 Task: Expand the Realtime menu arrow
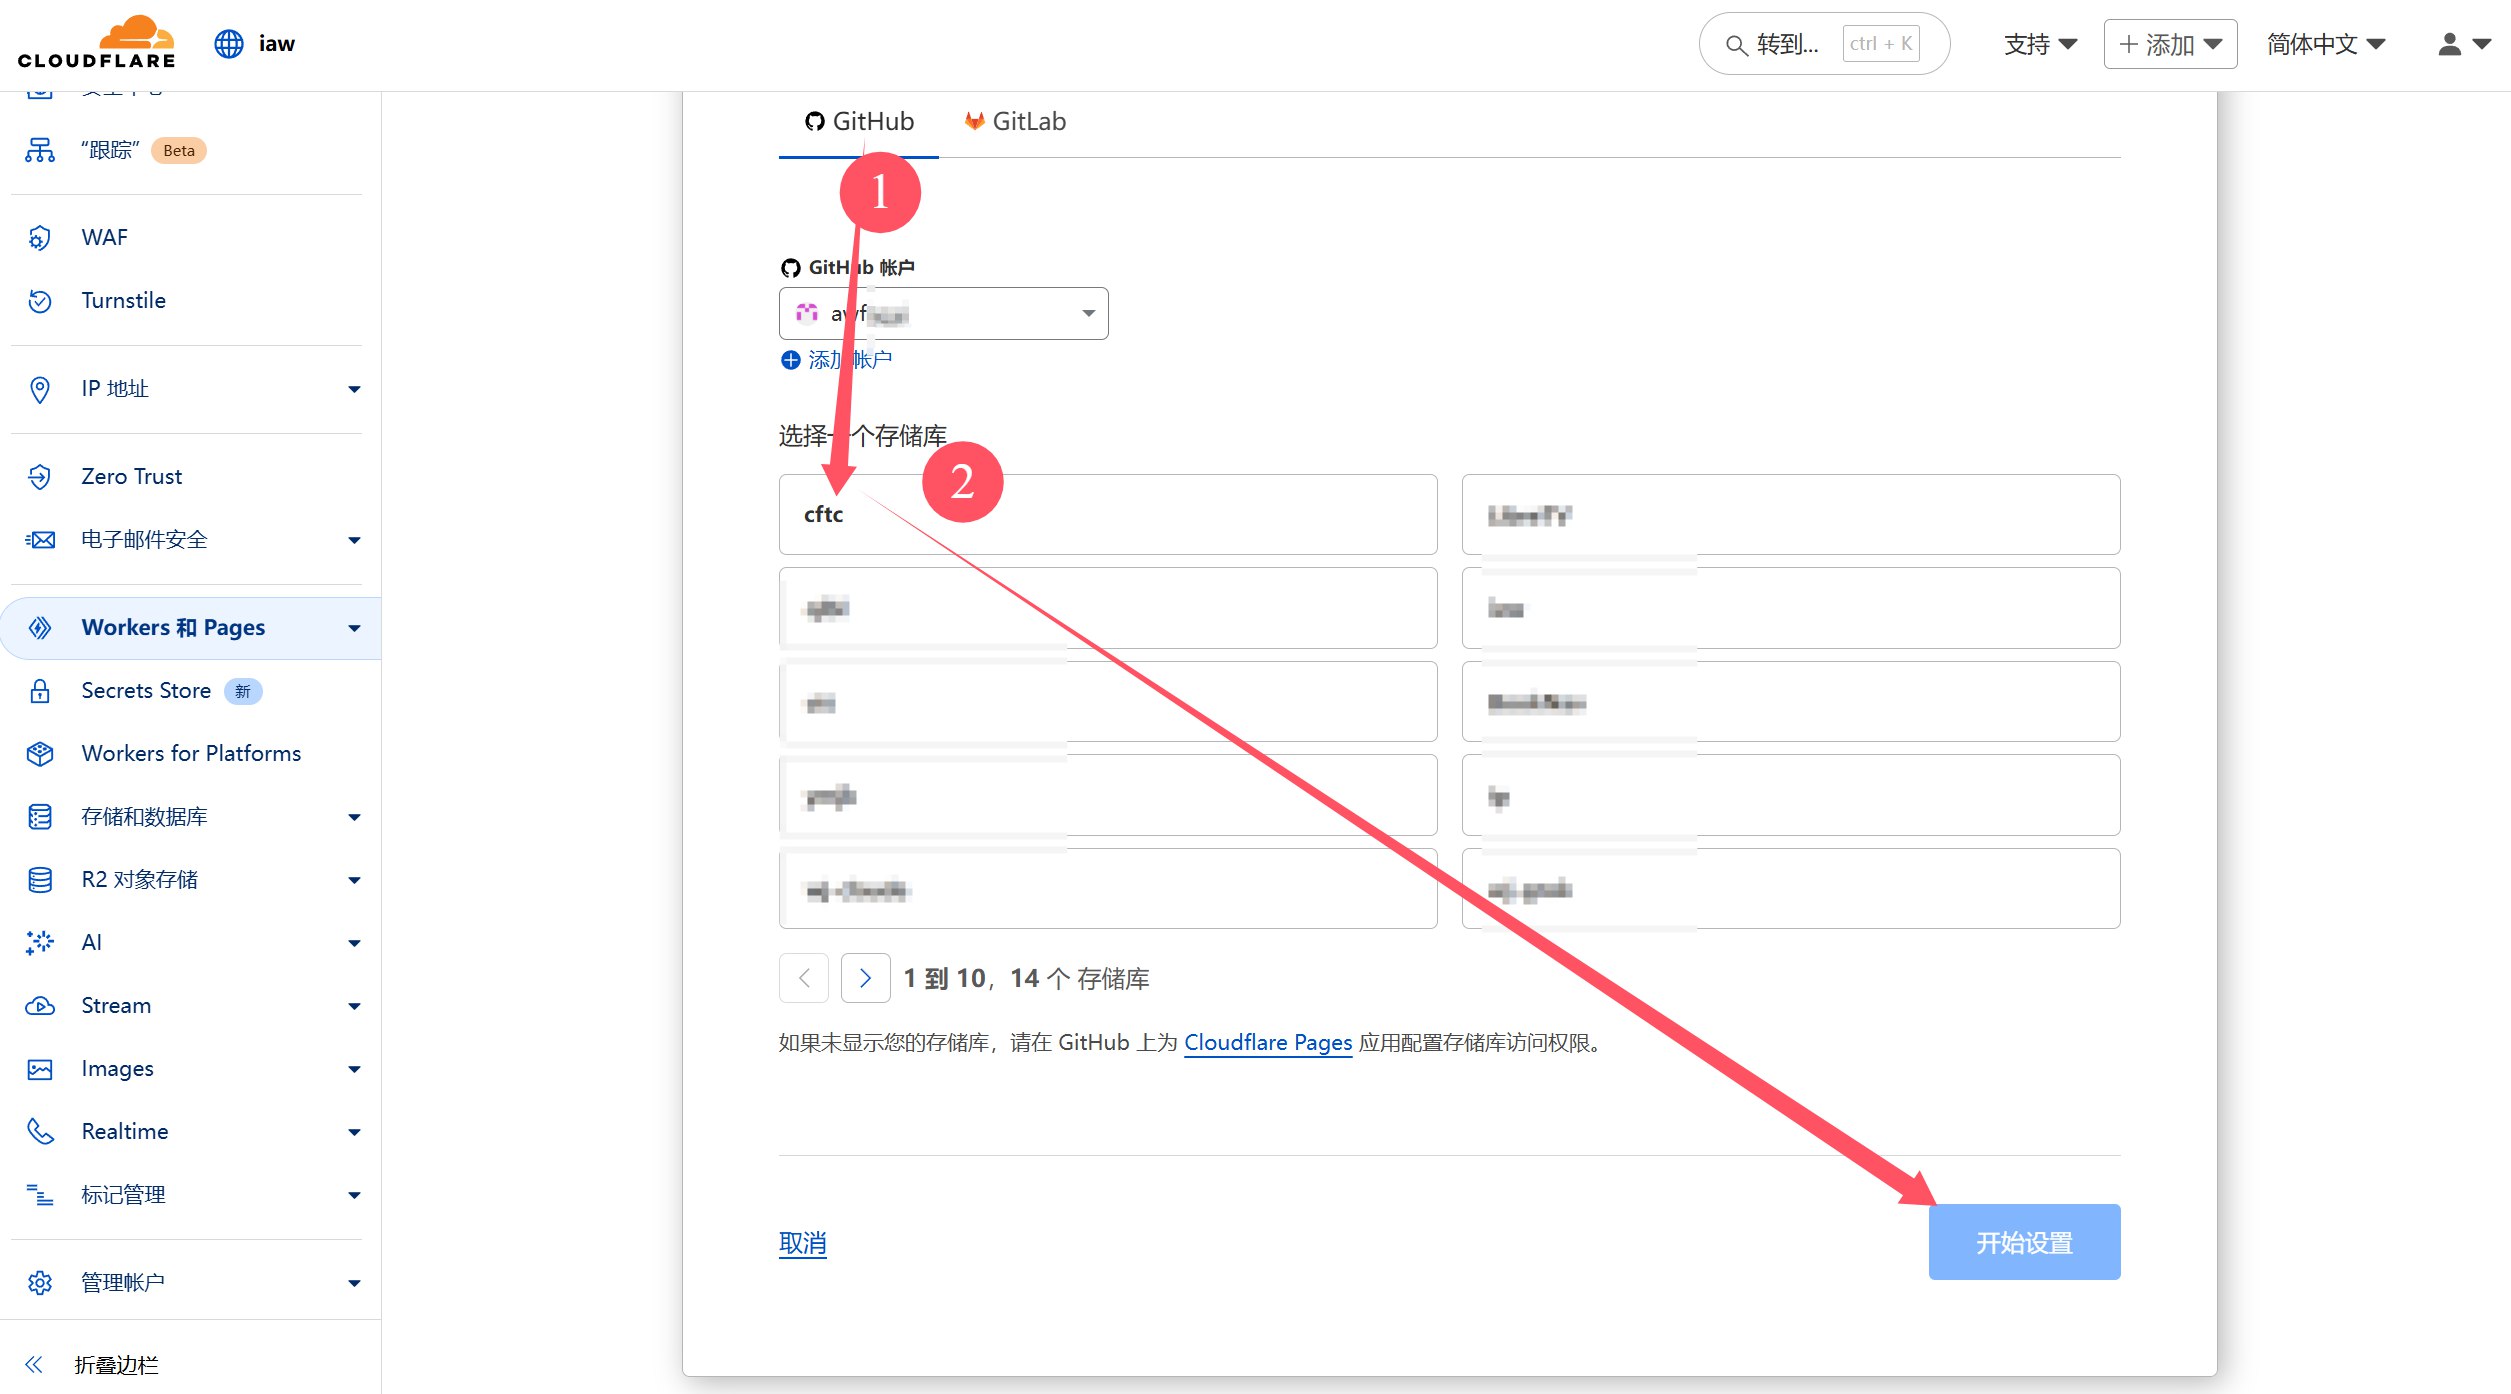(x=354, y=1132)
